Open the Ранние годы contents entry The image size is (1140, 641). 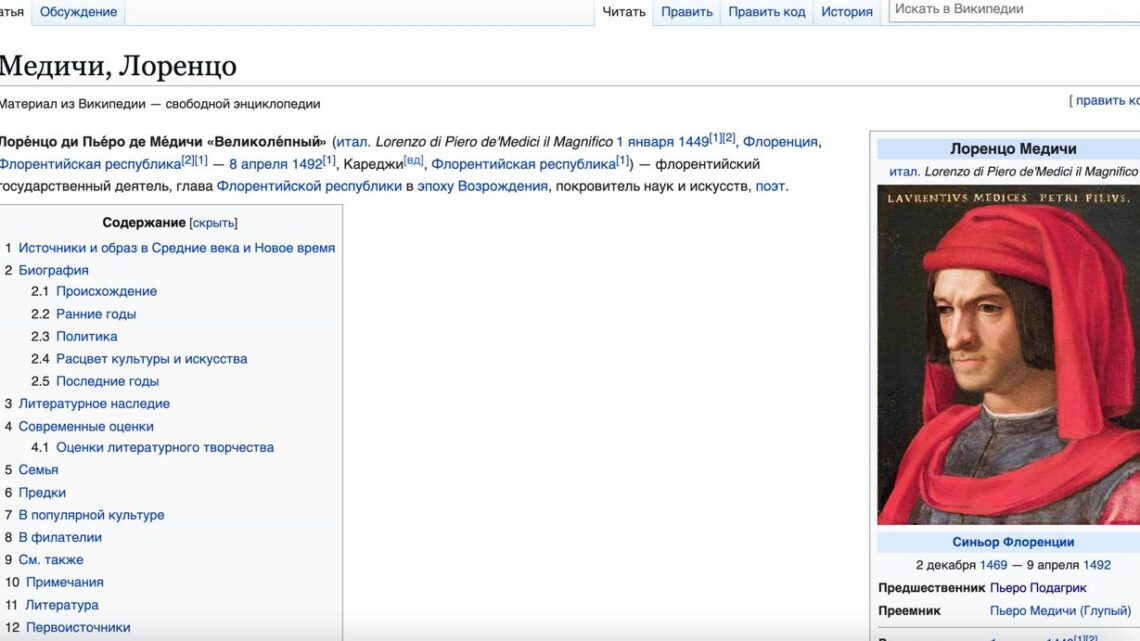(x=96, y=314)
